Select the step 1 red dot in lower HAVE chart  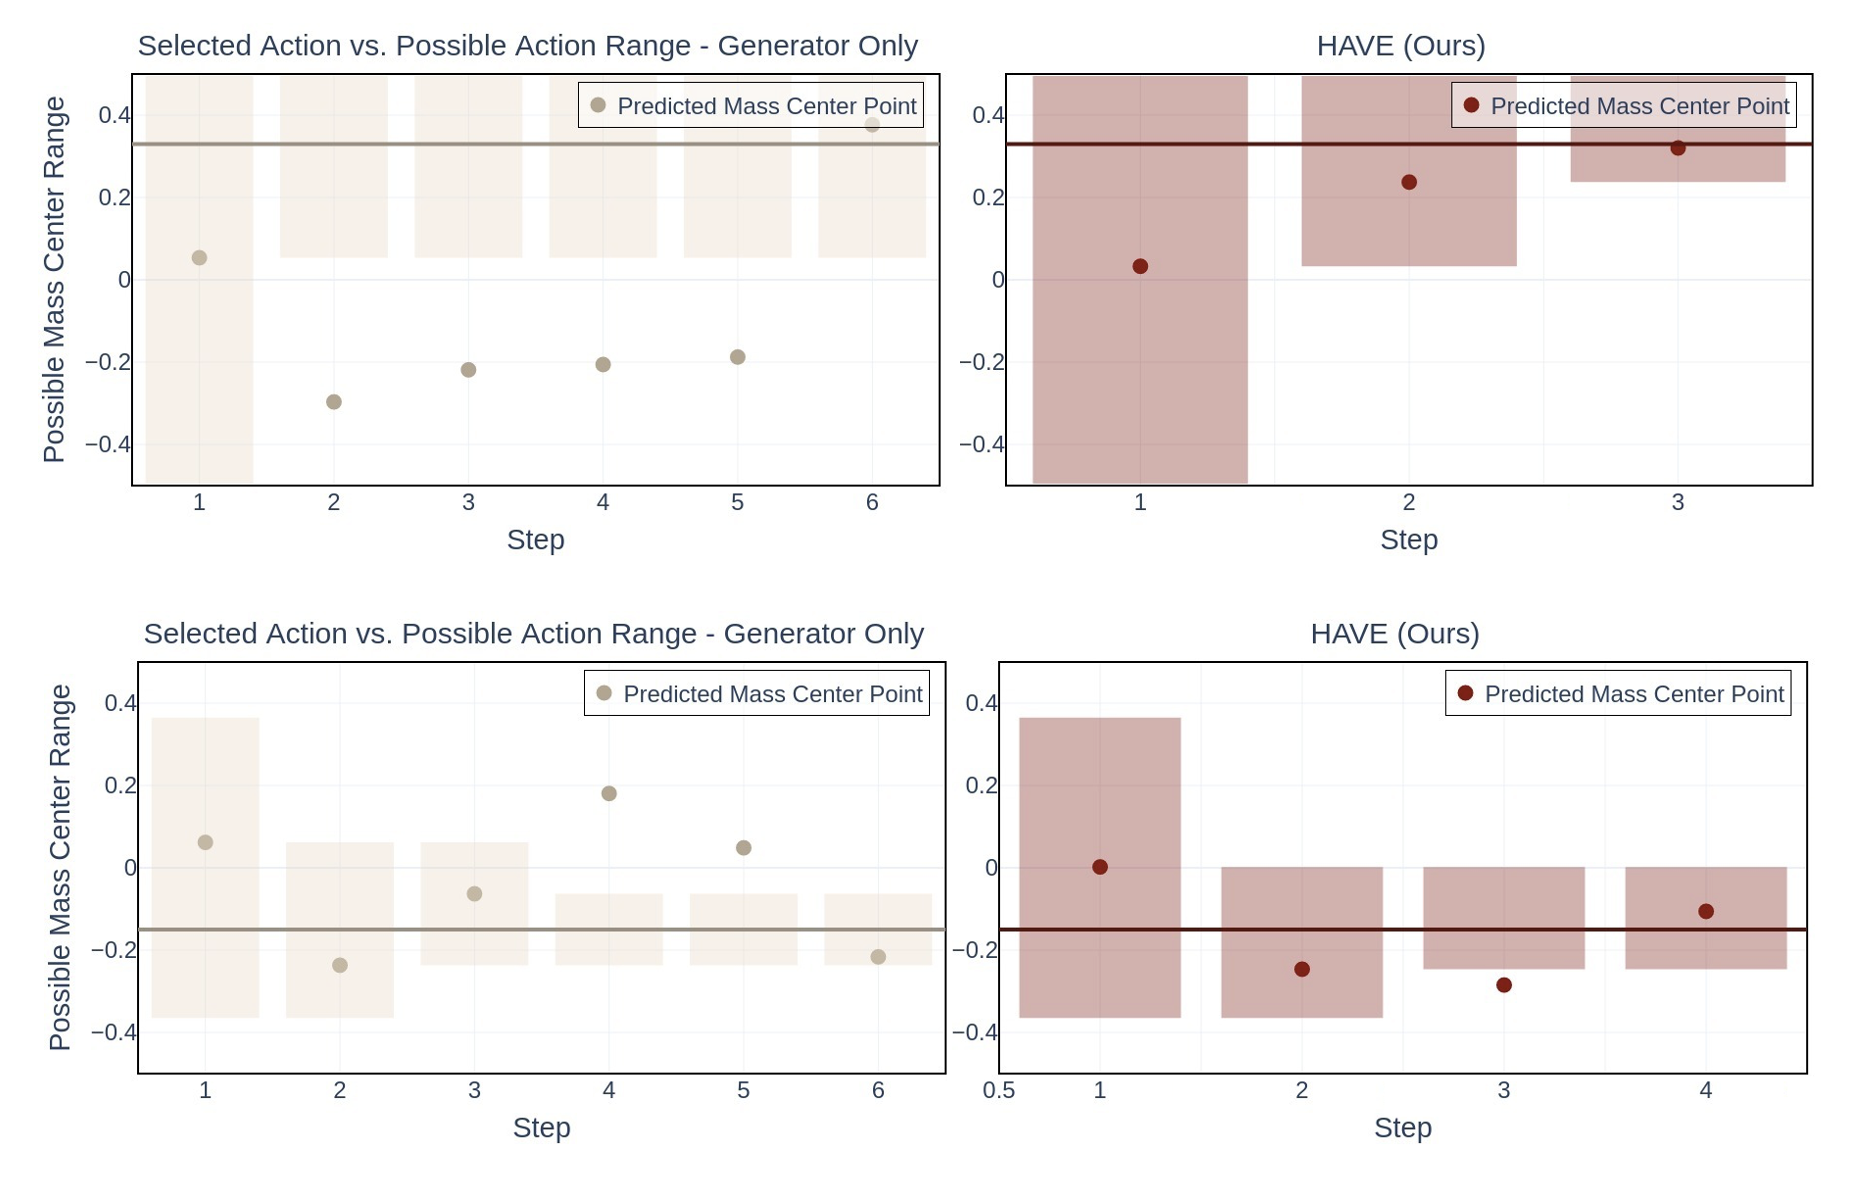pos(1100,867)
